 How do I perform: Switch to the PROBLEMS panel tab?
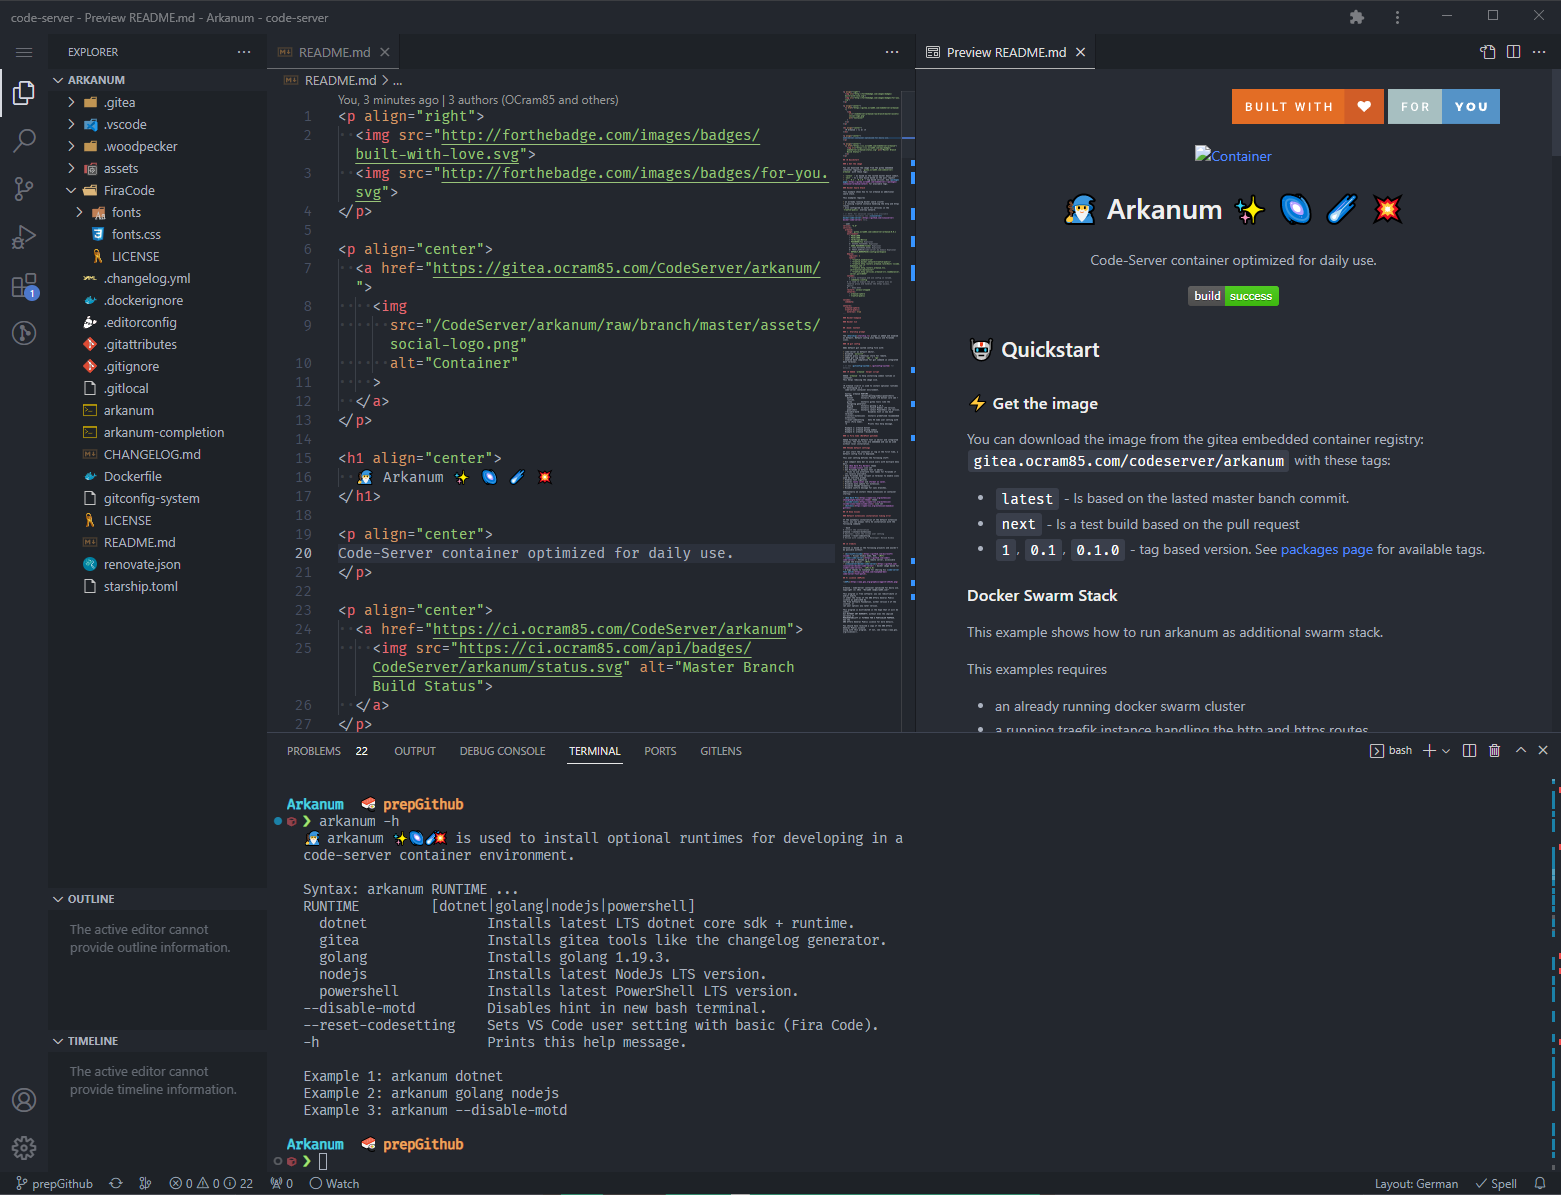[314, 750]
